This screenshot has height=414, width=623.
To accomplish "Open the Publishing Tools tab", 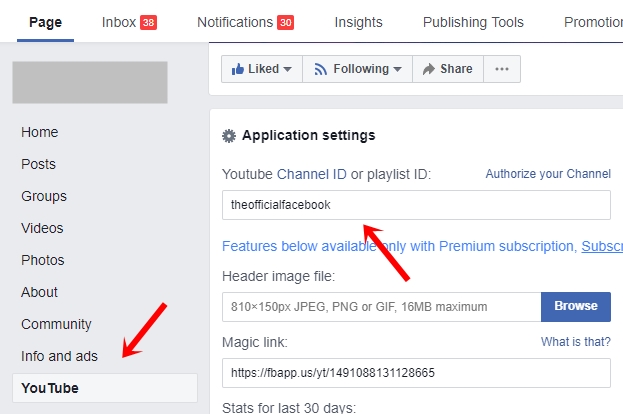I will click(x=473, y=22).
